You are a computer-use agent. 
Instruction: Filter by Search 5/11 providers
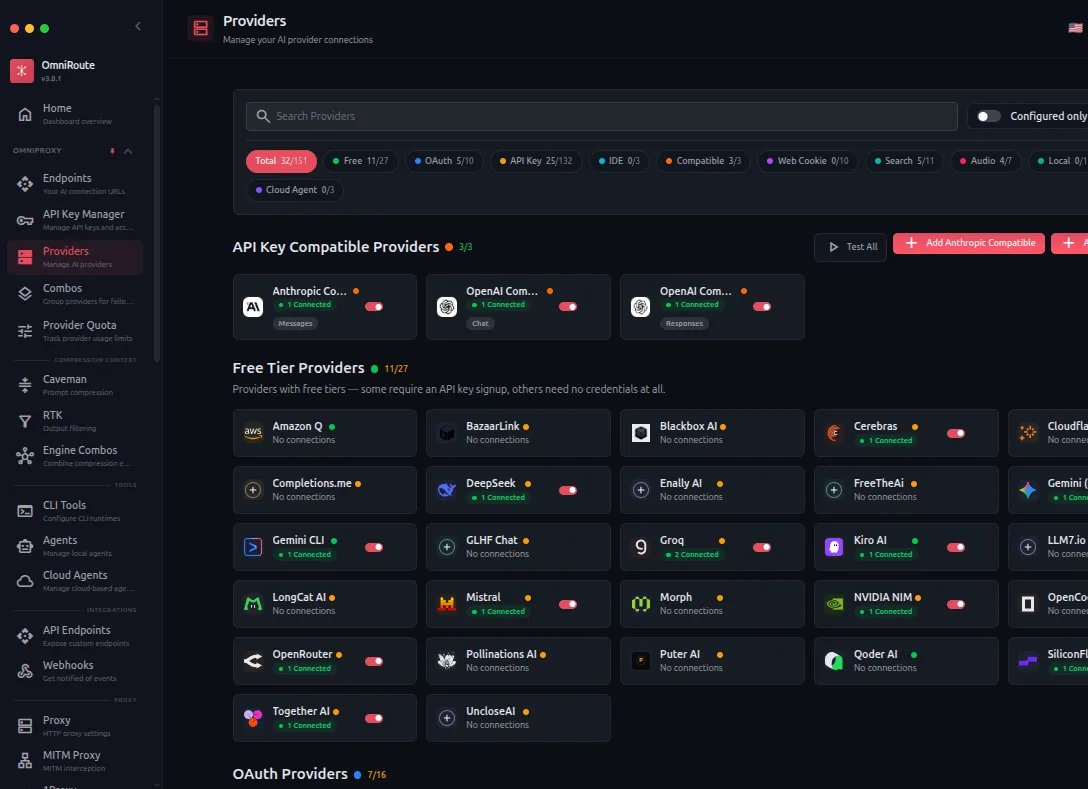[x=904, y=161]
